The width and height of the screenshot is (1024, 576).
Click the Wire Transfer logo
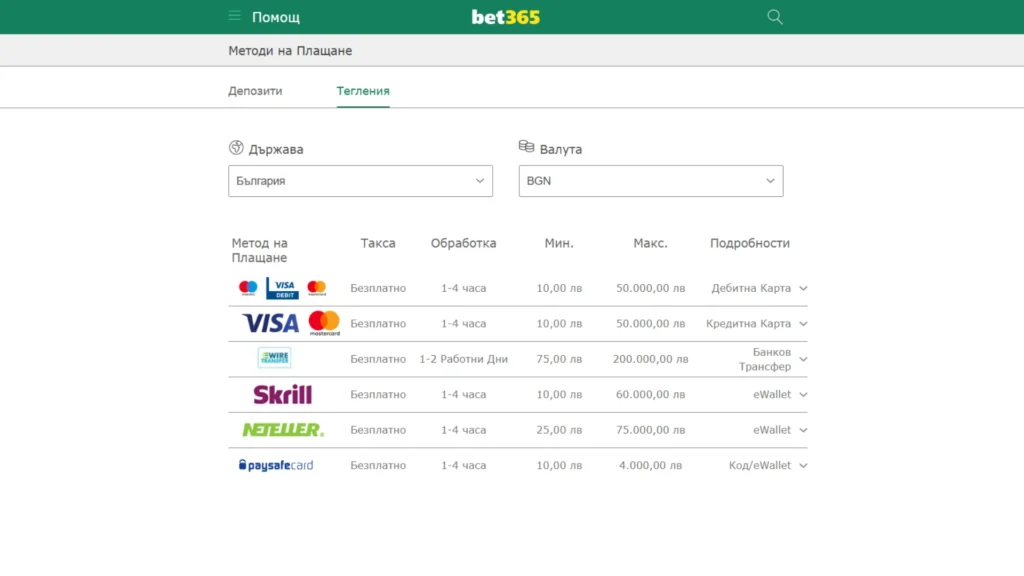point(274,359)
